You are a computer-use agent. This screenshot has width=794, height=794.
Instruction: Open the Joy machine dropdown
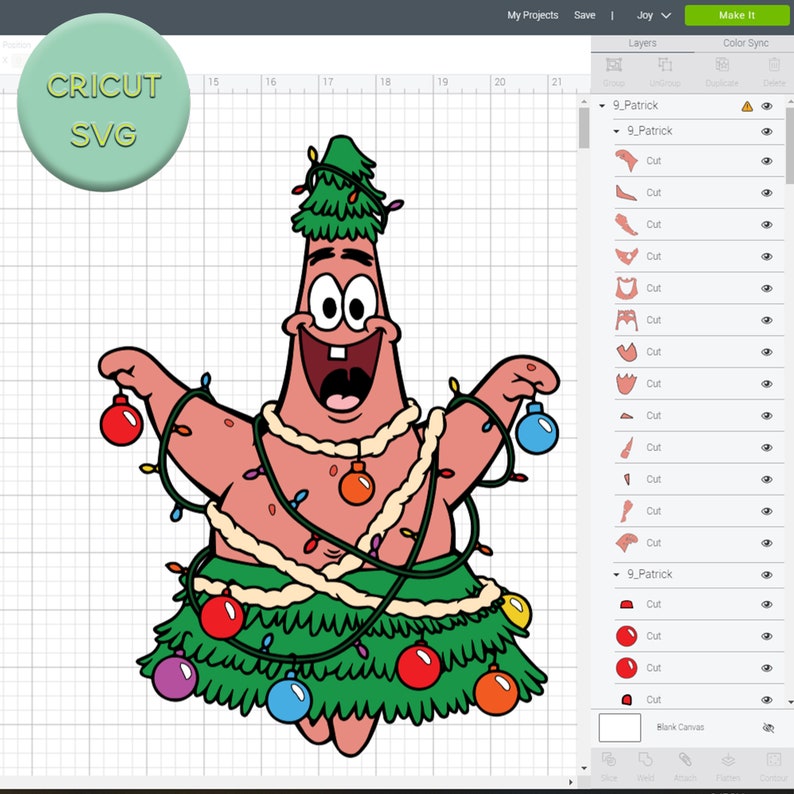(x=654, y=15)
